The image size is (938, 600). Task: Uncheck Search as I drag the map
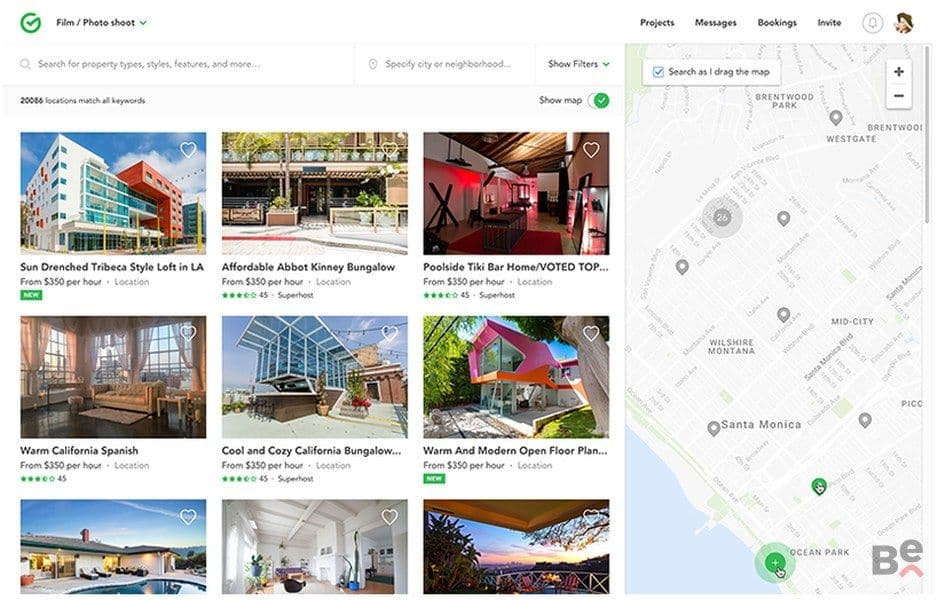coord(658,72)
